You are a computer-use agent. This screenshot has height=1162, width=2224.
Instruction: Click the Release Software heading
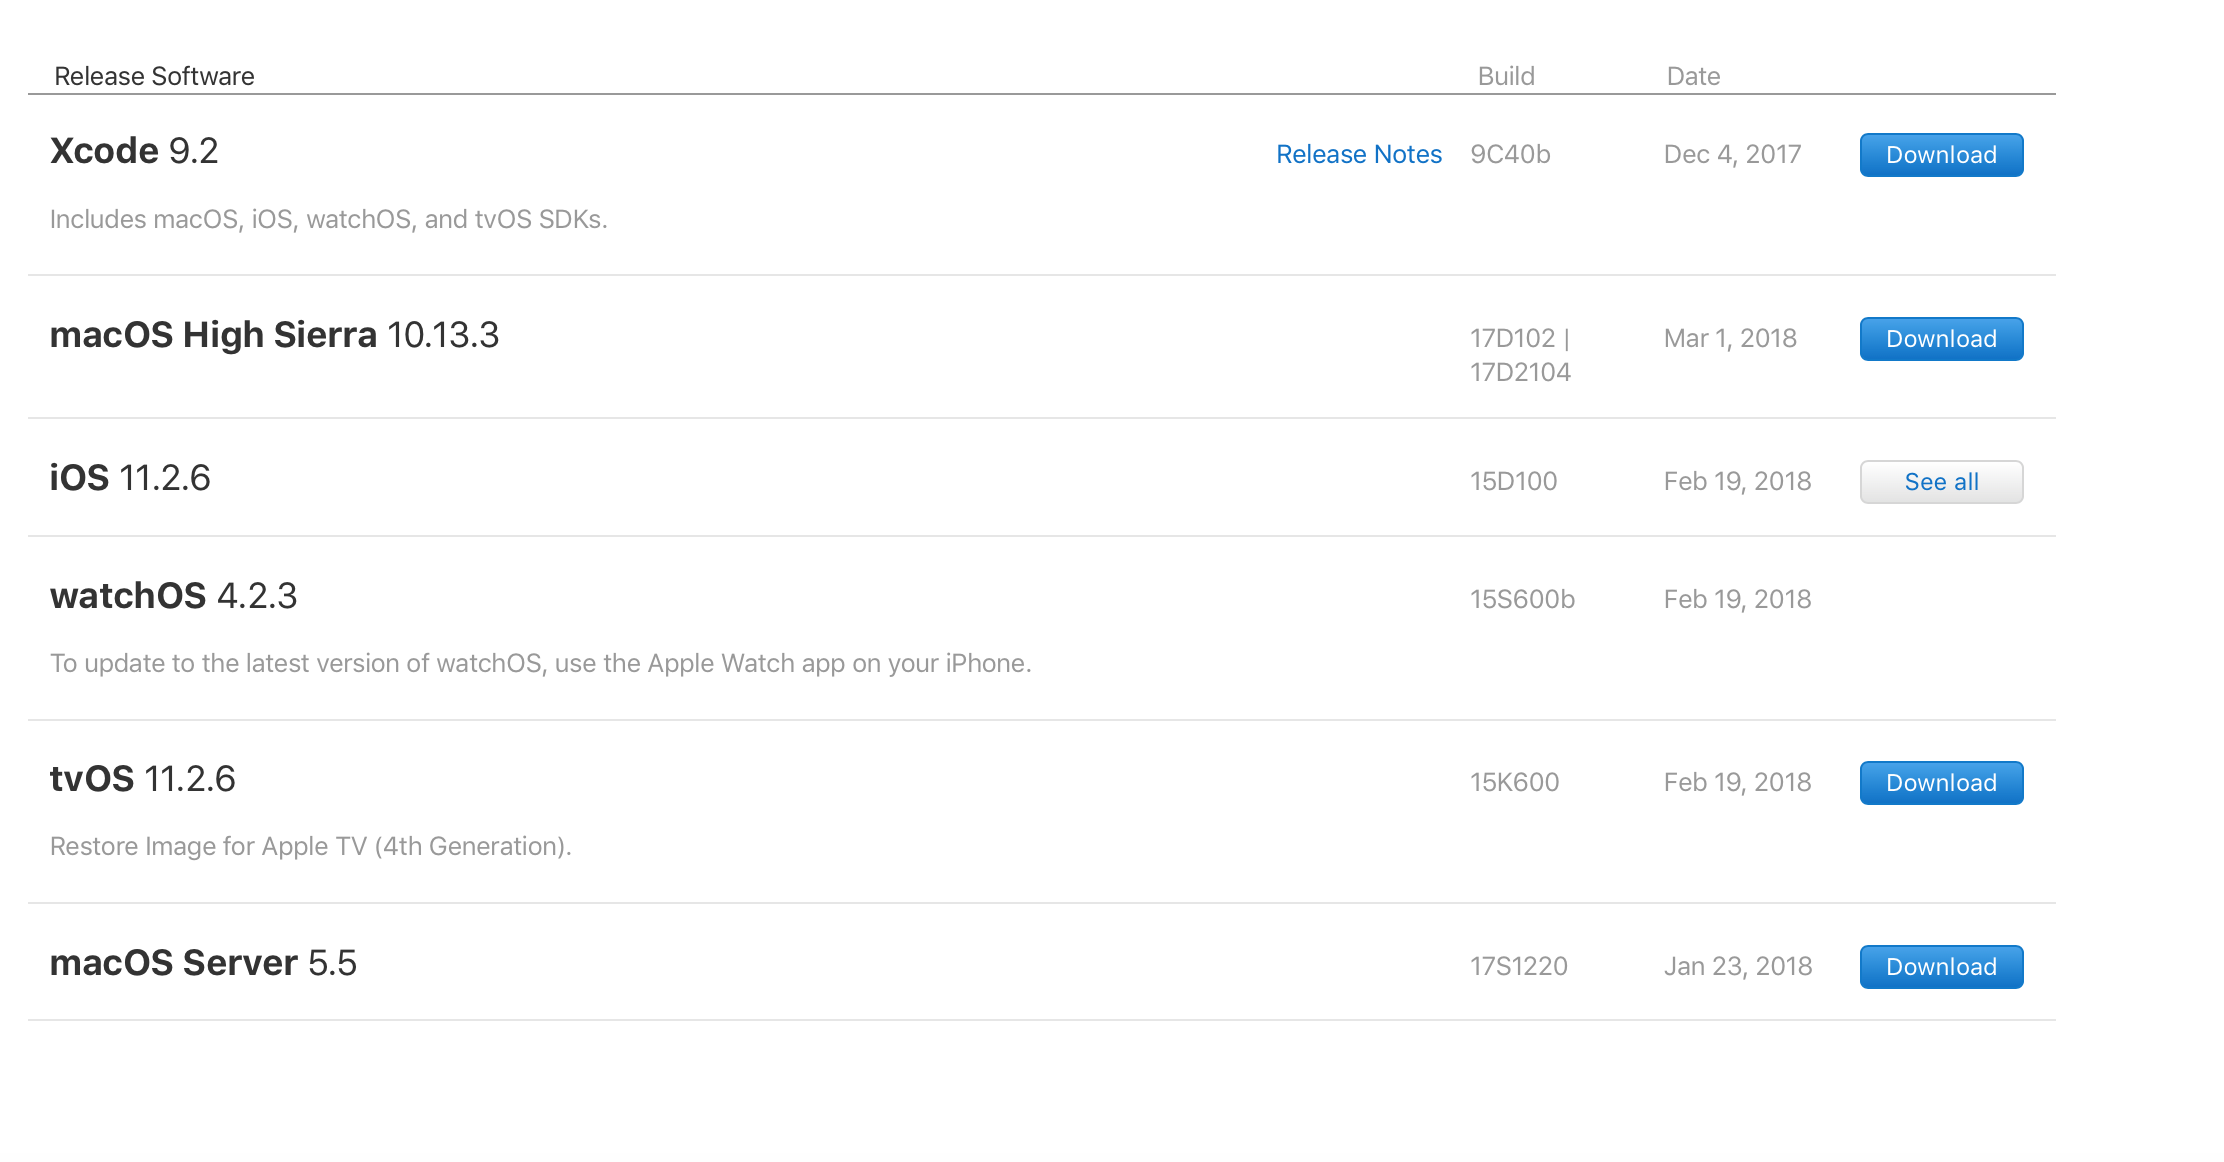[x=154, y=76]
